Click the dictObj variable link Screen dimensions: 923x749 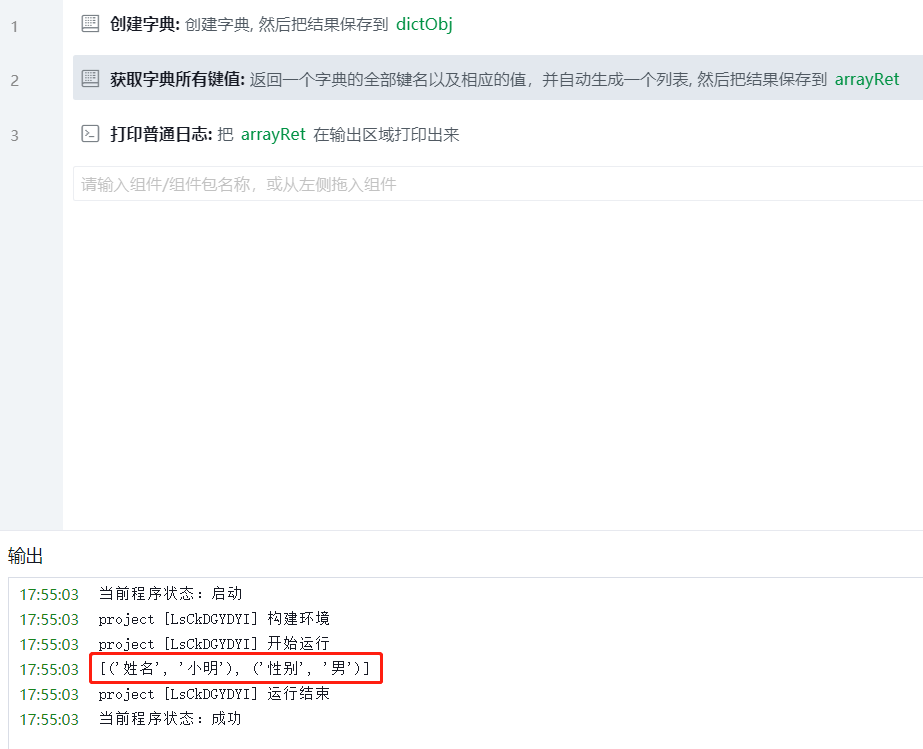(x=424, y=24)
